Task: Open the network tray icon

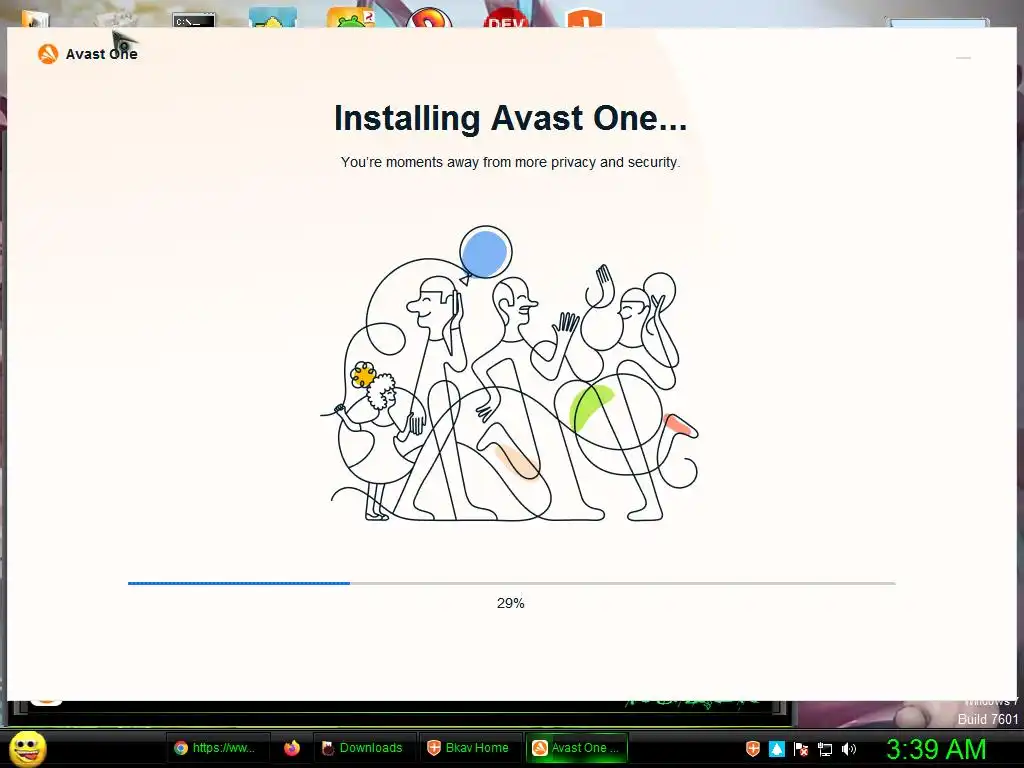Action: click(825, 749)
